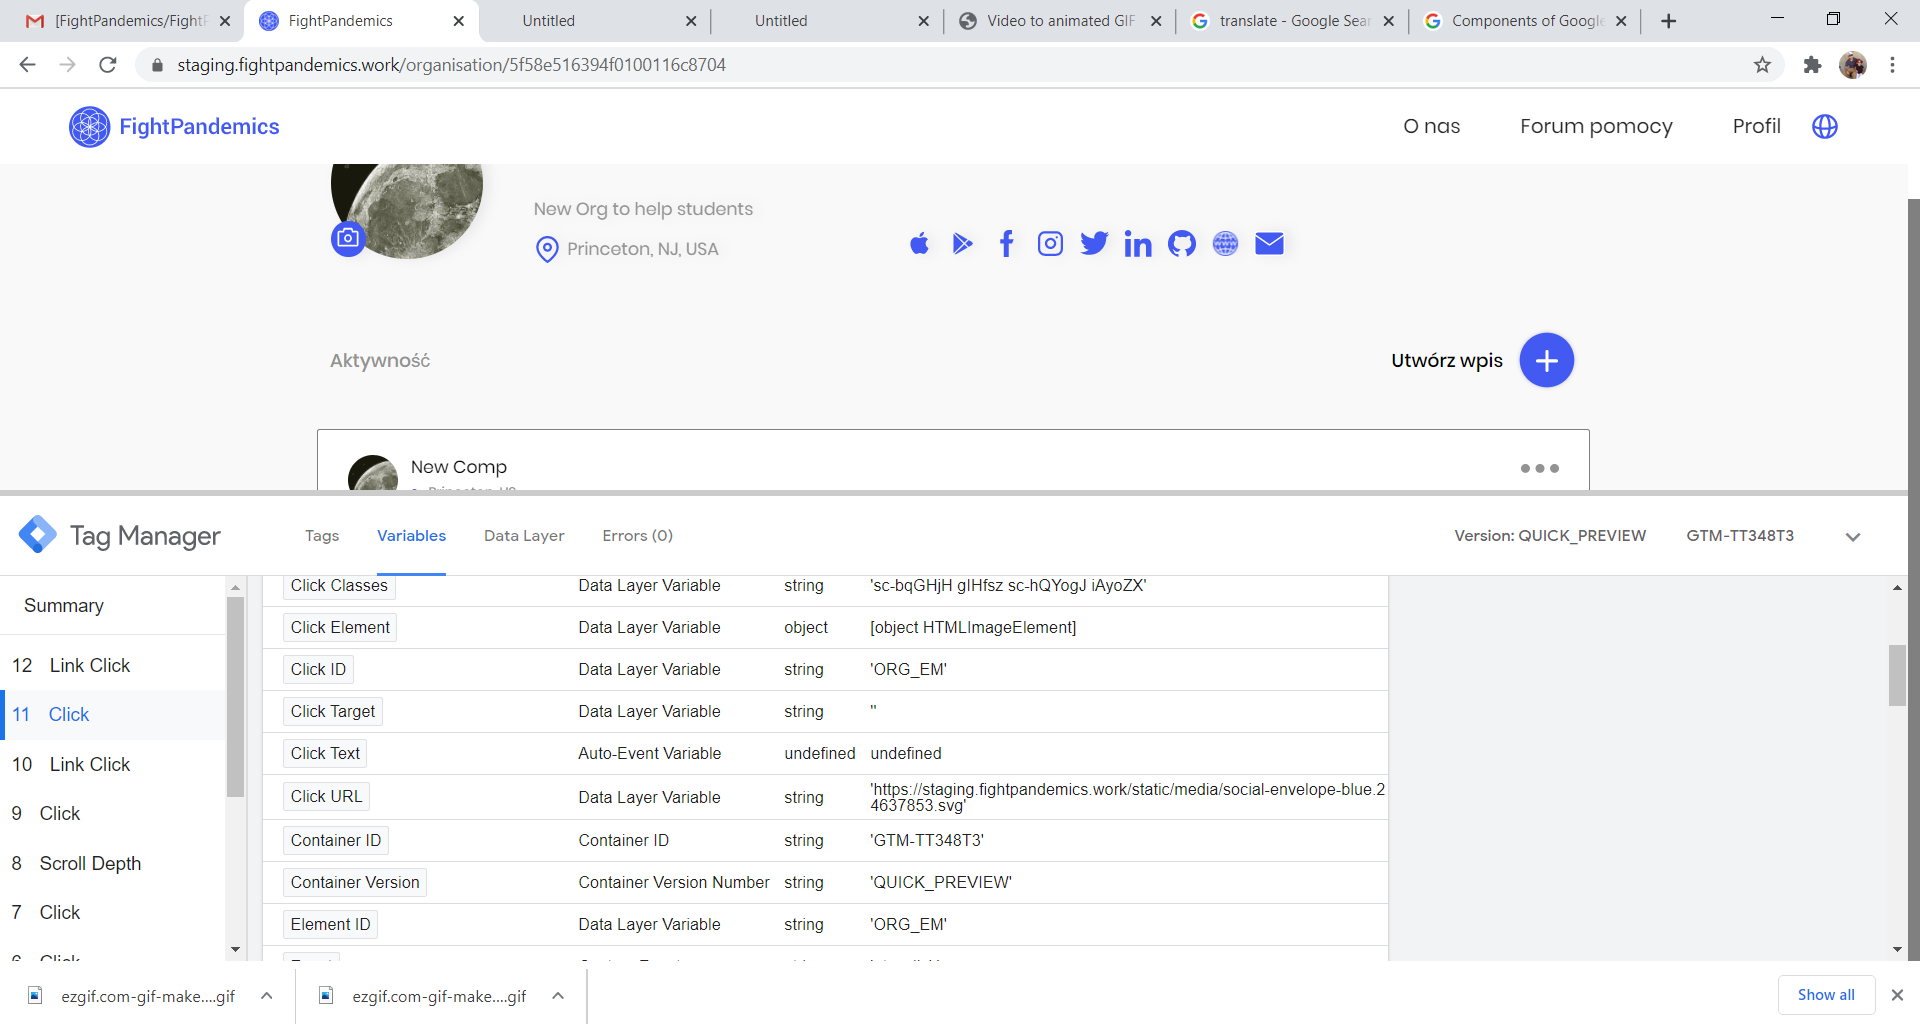
Task: Open the Chrome profile avatar
Action: (1853, 65)
